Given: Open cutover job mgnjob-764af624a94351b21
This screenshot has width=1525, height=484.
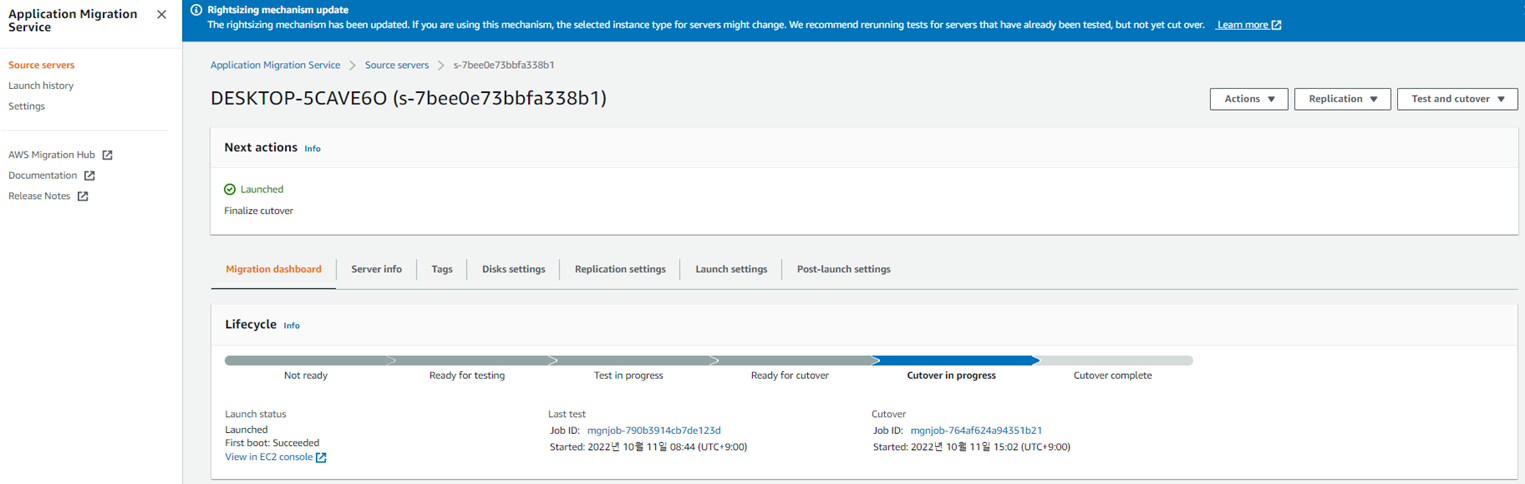Looking at the screenshot, I should pos(976,431).
